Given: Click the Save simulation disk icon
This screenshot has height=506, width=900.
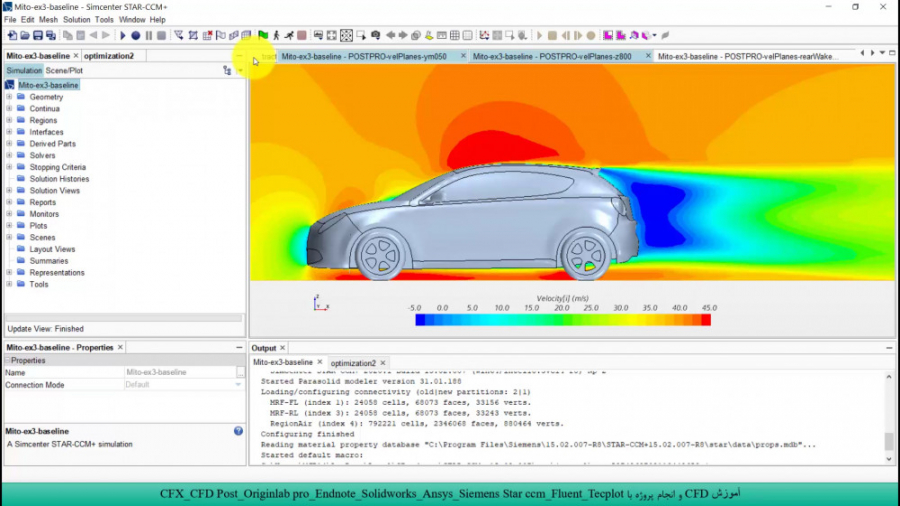Looking at the screenshot, I should click(x=38, y=36).
